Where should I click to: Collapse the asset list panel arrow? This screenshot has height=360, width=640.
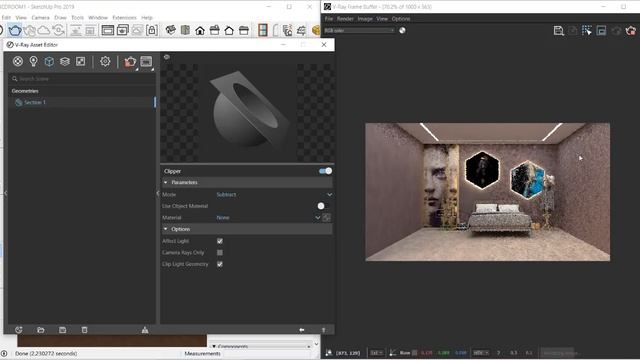[x=158, y=193]
